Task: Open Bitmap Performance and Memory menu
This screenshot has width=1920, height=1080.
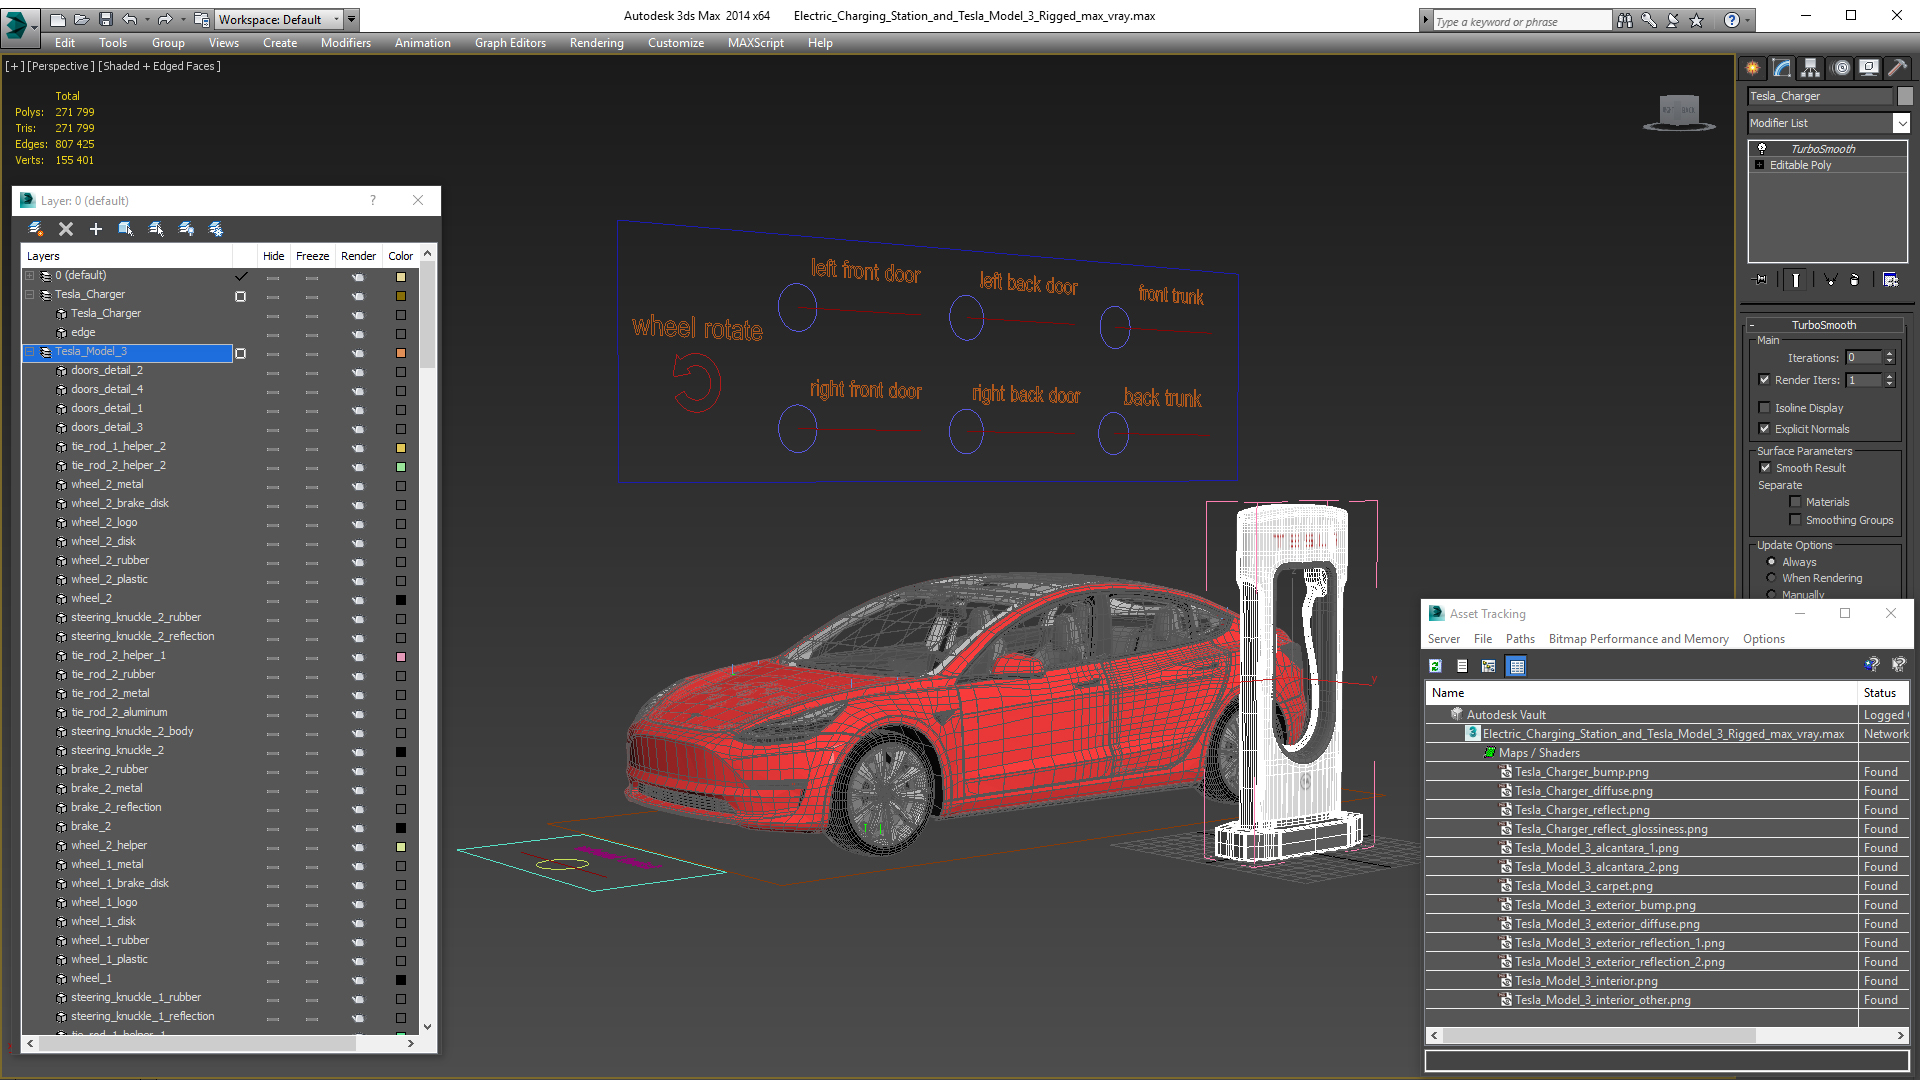Action: [x=1638, y=639]
